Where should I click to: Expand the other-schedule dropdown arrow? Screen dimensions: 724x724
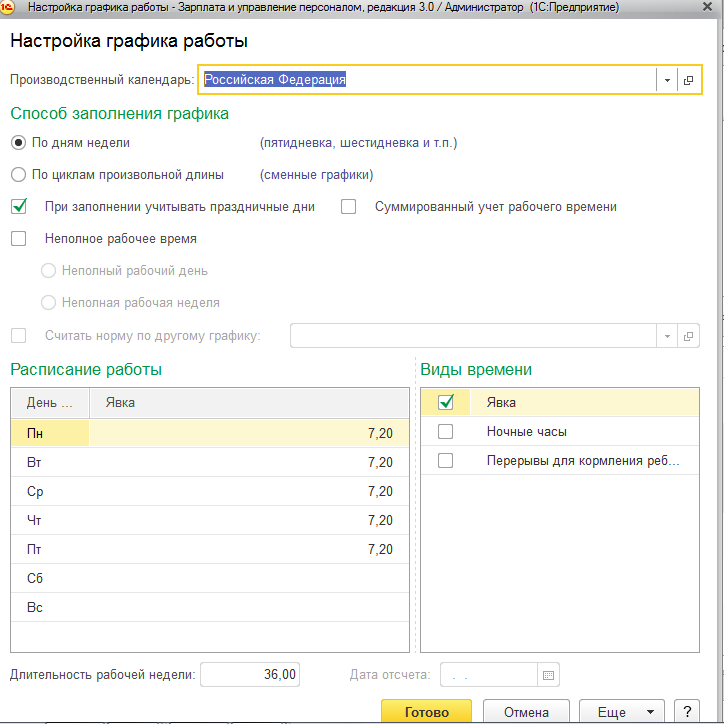click(667, 336)
